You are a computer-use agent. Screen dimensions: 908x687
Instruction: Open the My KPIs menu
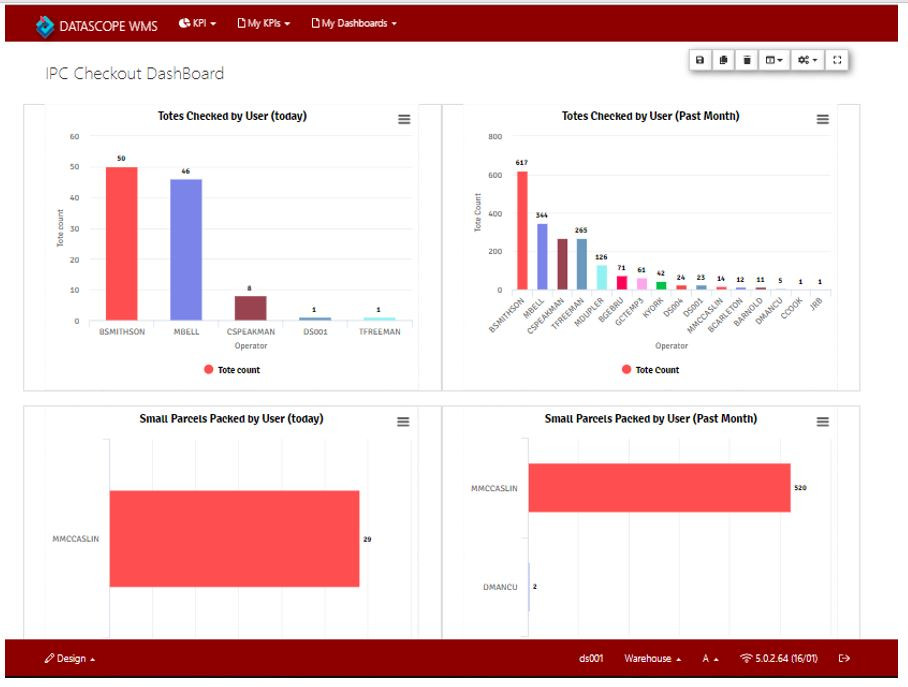[x=263, y=24]
